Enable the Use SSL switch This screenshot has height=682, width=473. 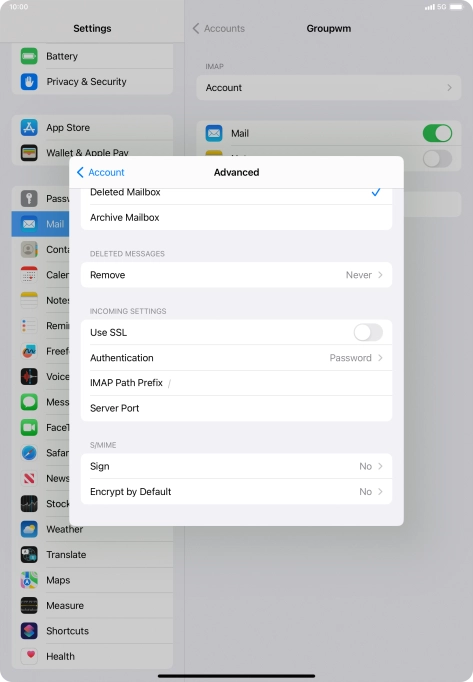point(368,333)
